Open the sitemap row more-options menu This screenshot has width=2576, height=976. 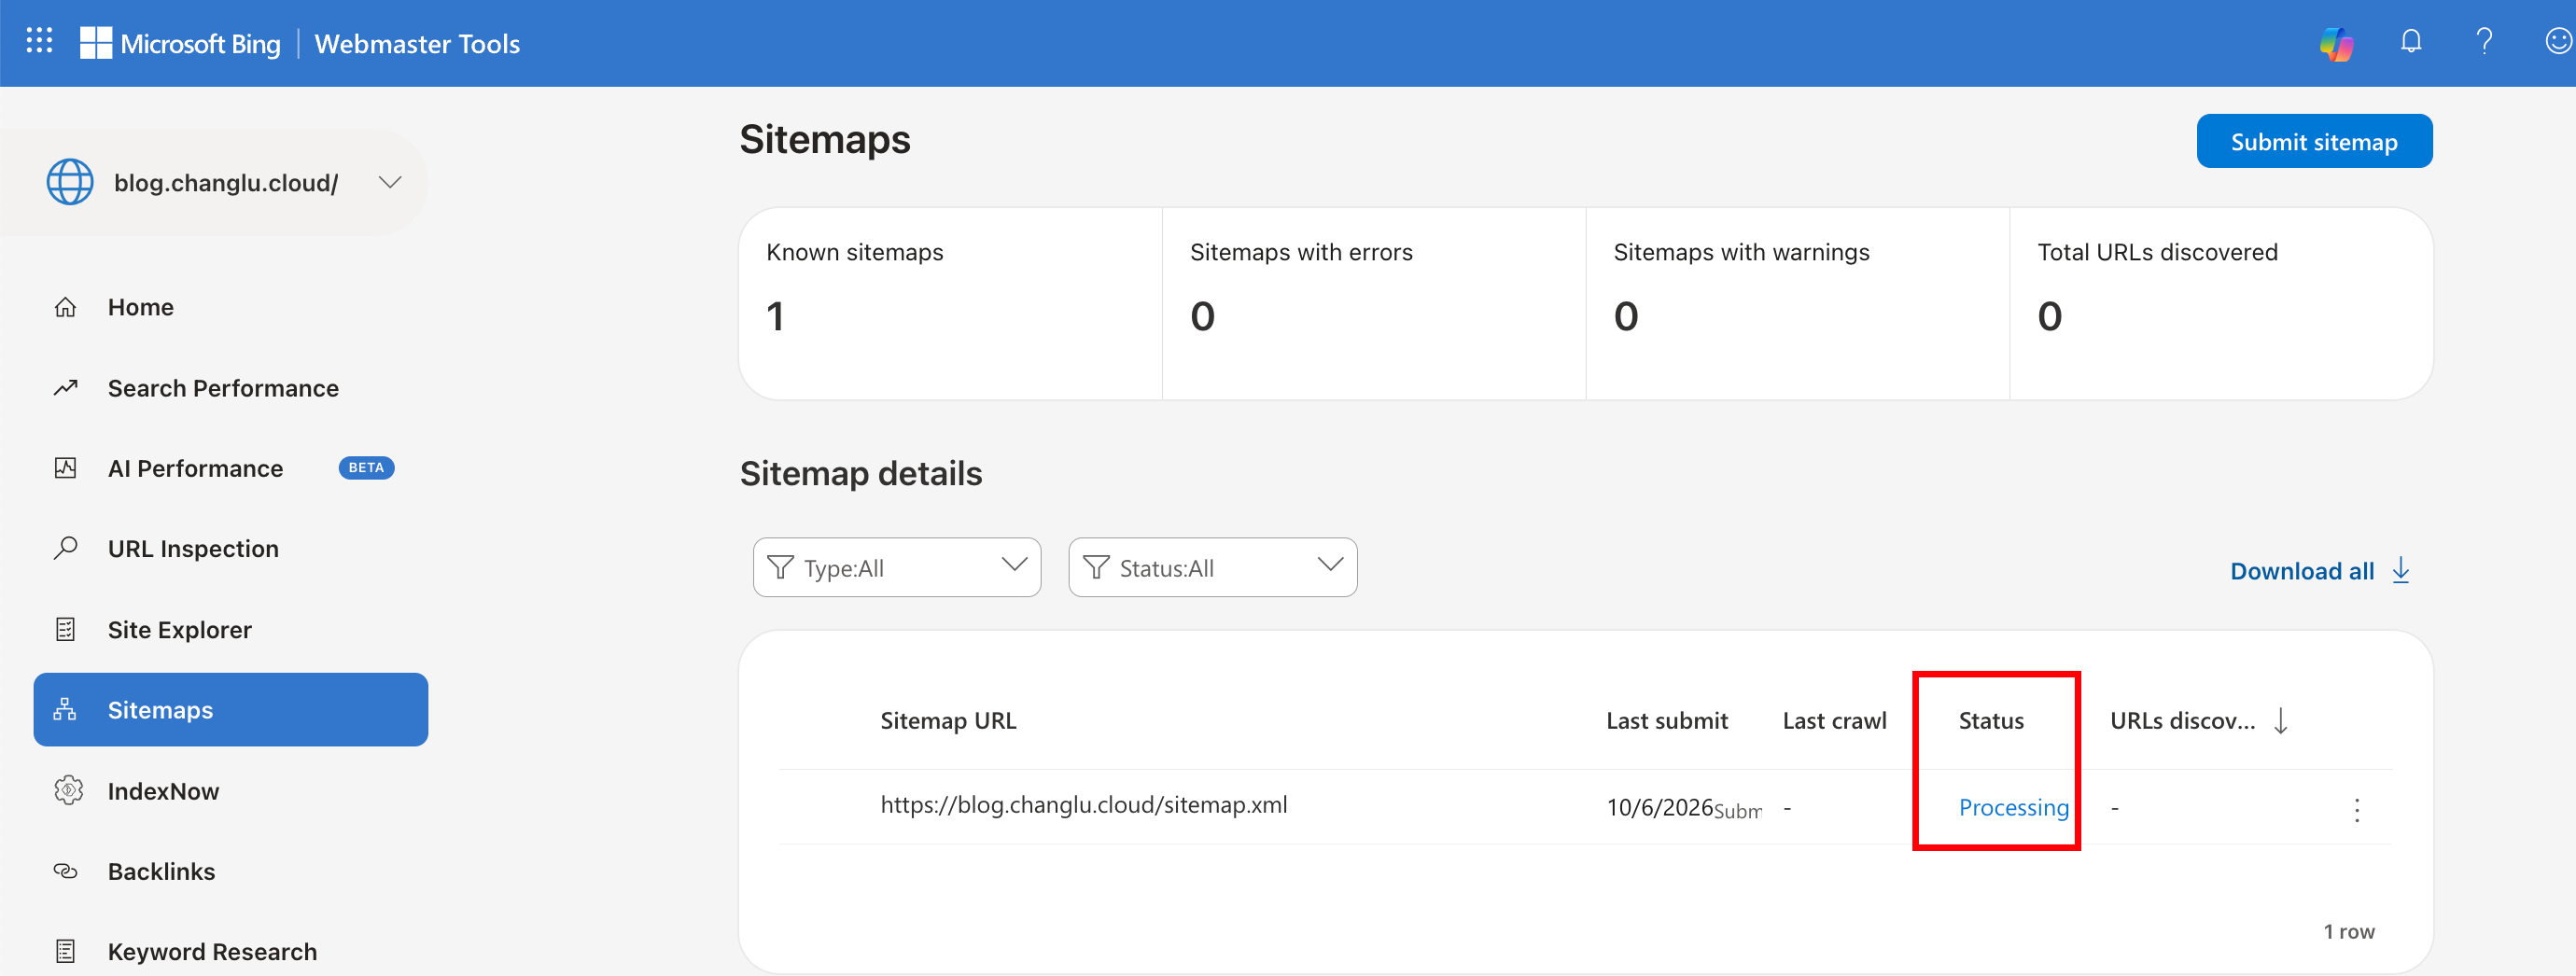pyautogui.click(x=2357, y=809)
